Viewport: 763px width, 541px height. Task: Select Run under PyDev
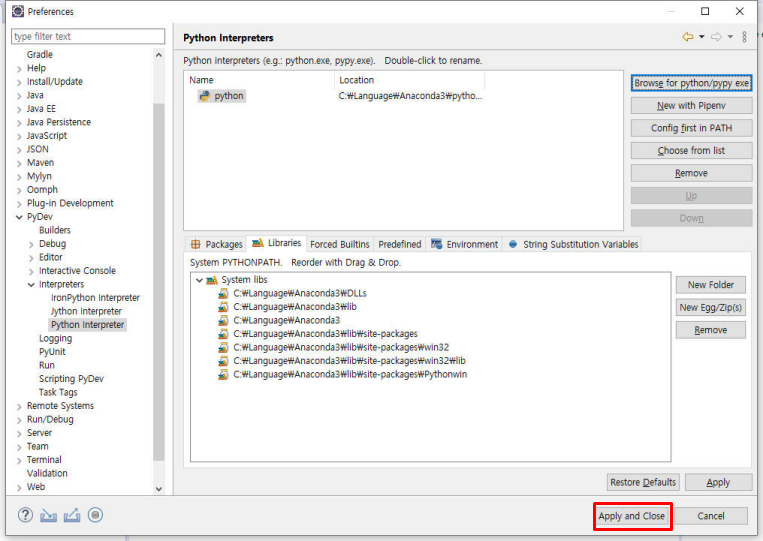47,365
